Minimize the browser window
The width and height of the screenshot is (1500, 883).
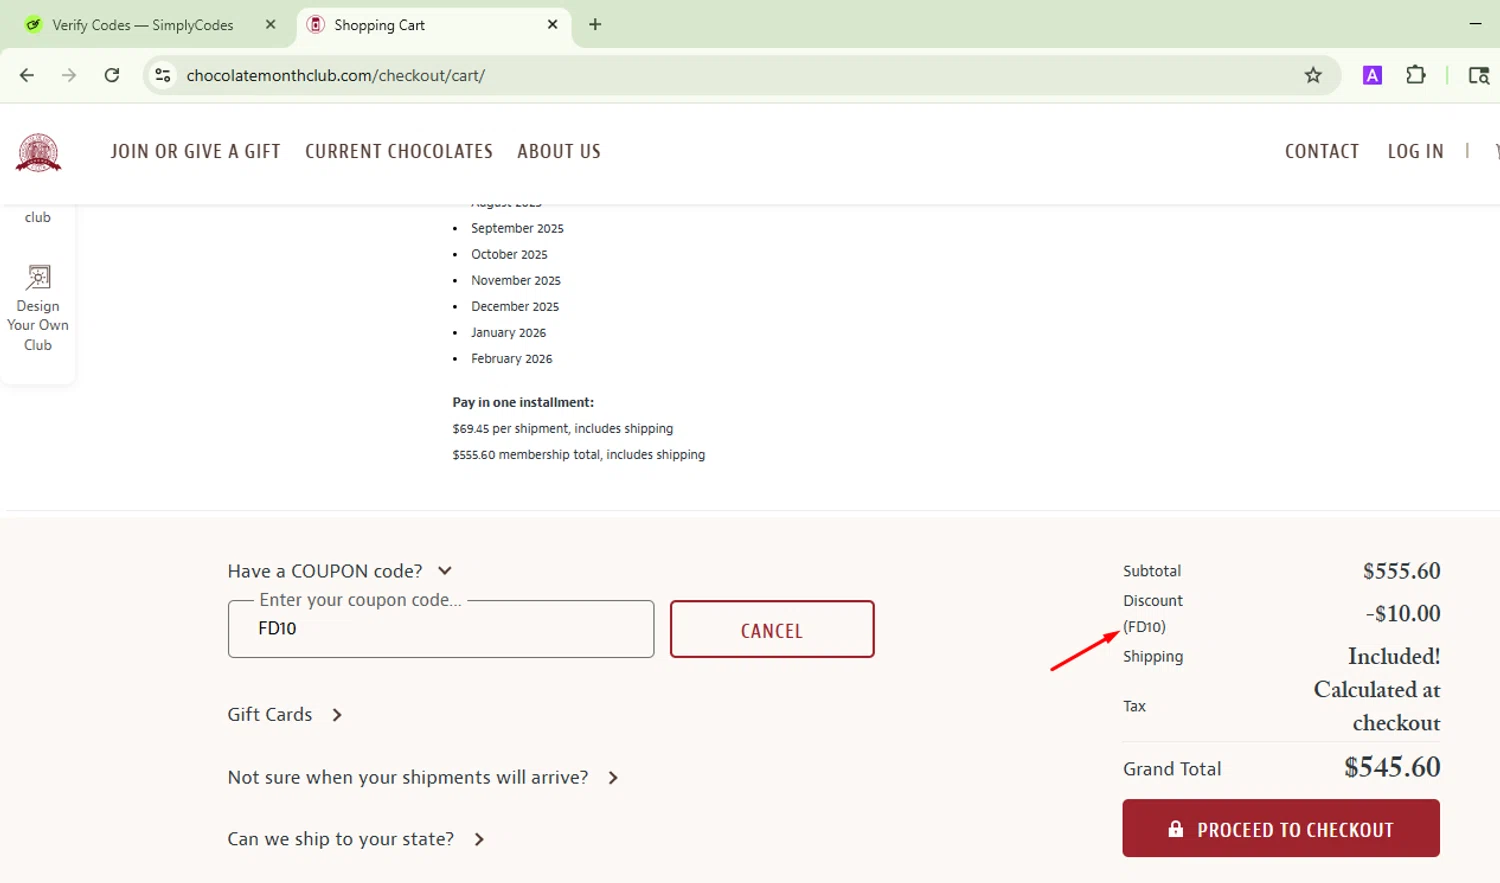[1475, 24]
